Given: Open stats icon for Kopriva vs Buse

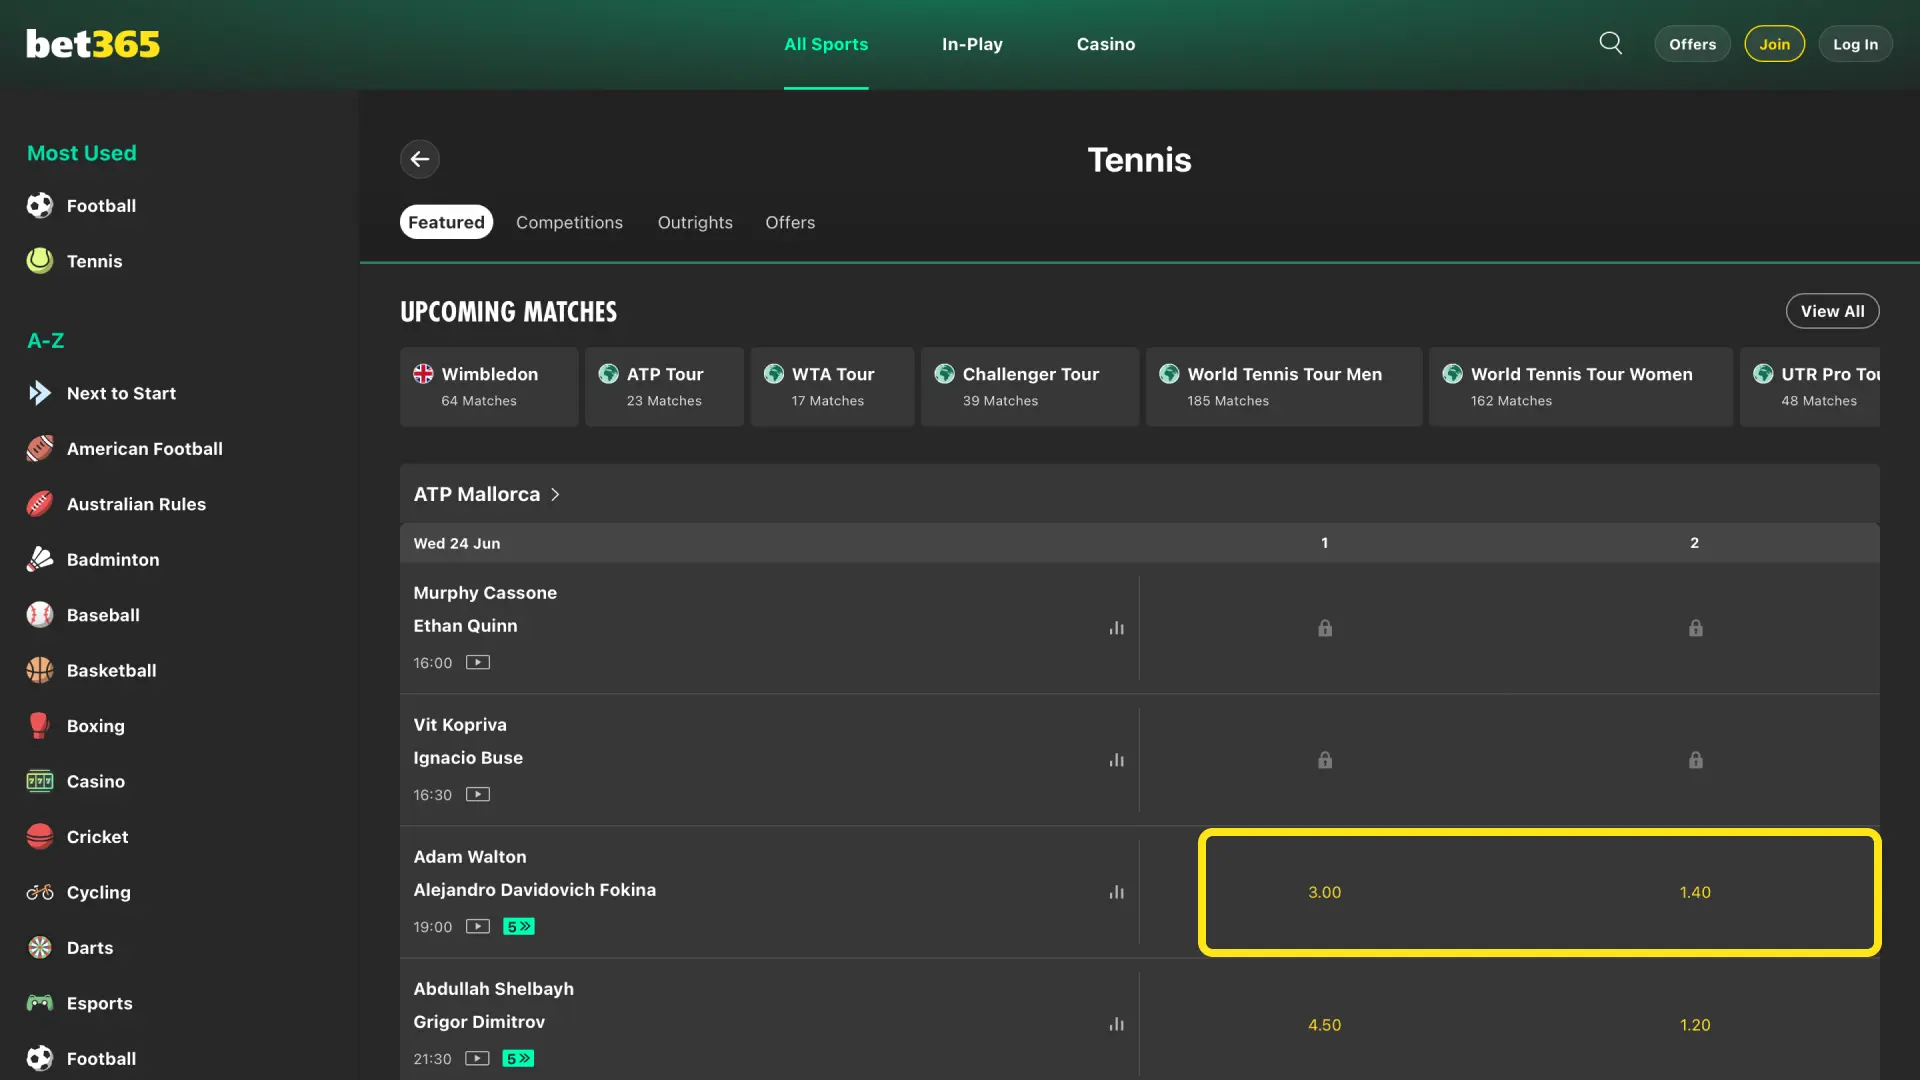Looking at the screenshot, I should pyautogui.click(x=1116, y=760).
